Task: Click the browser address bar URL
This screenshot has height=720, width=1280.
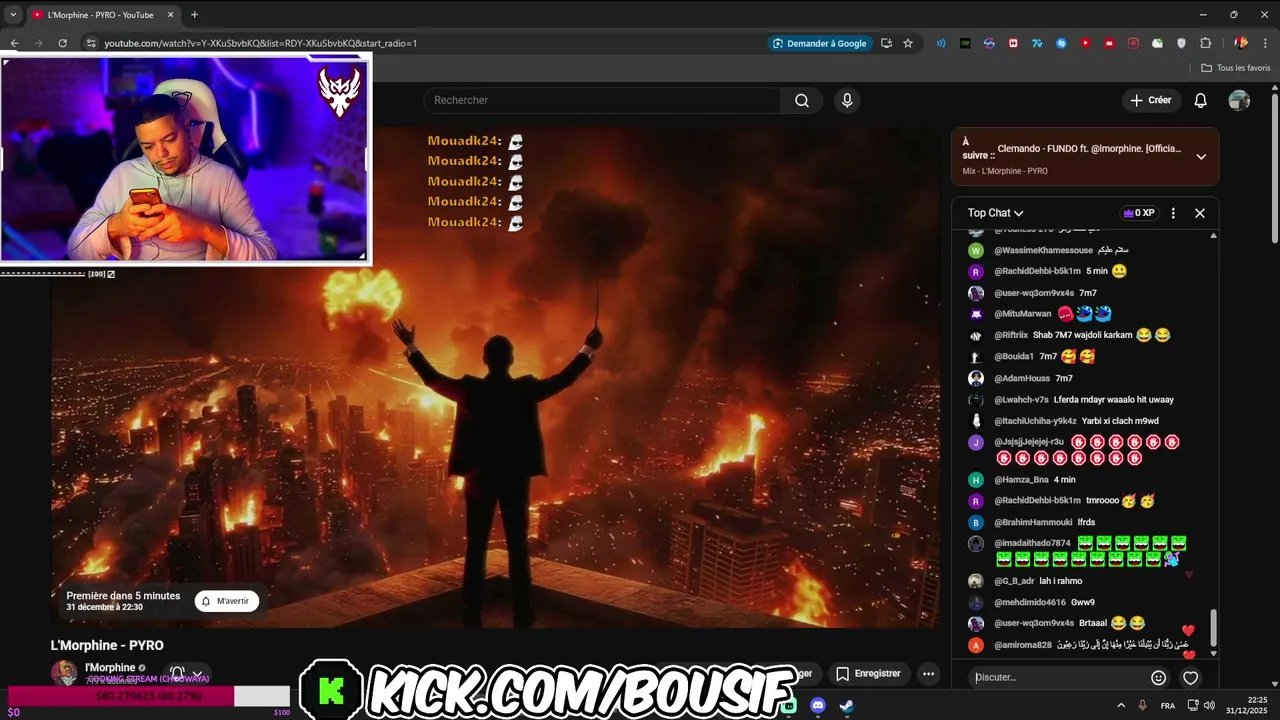Action: (261, 43)
